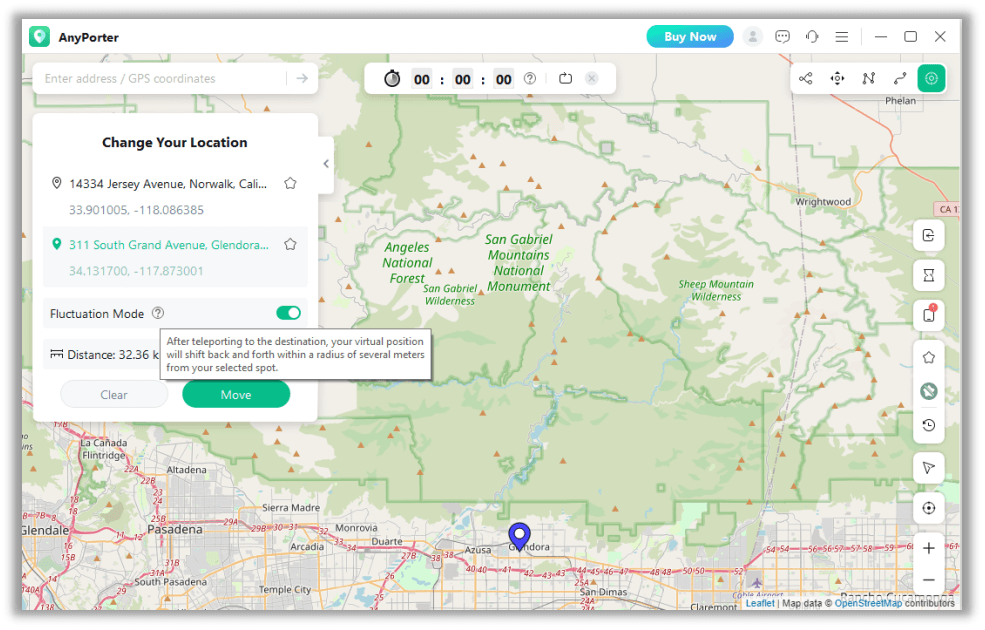Screen dimensions: 985x630
Task: Select the multi-spot route mode icon
Action: pos(868,79)
